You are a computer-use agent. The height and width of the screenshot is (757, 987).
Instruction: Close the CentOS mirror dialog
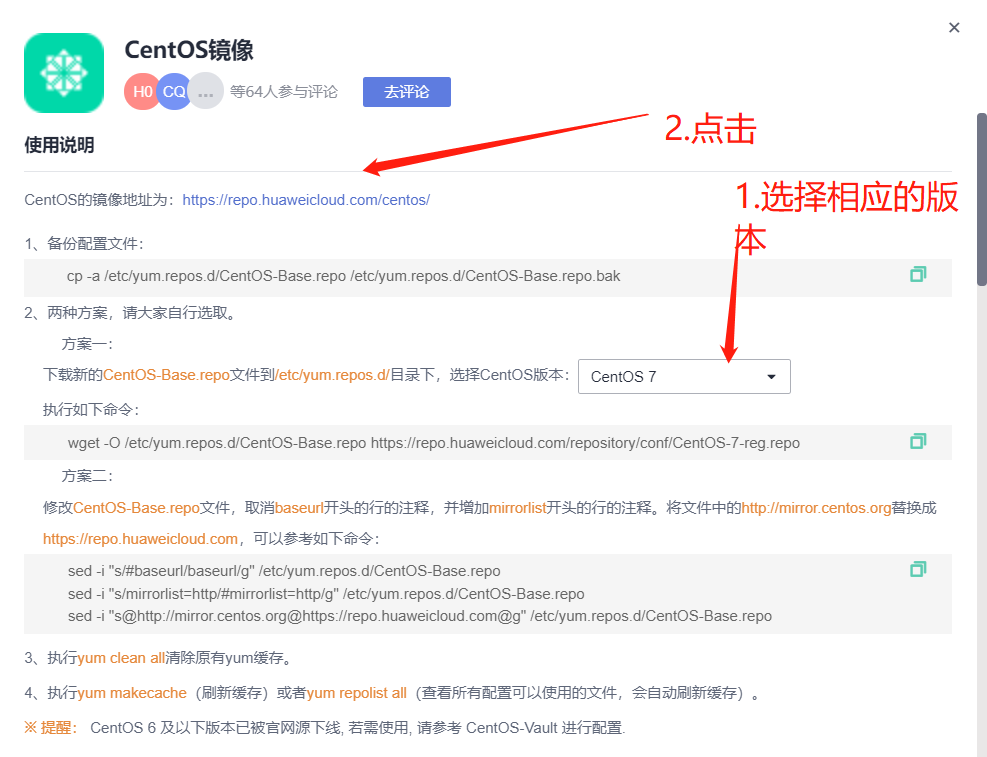[954, 28]
